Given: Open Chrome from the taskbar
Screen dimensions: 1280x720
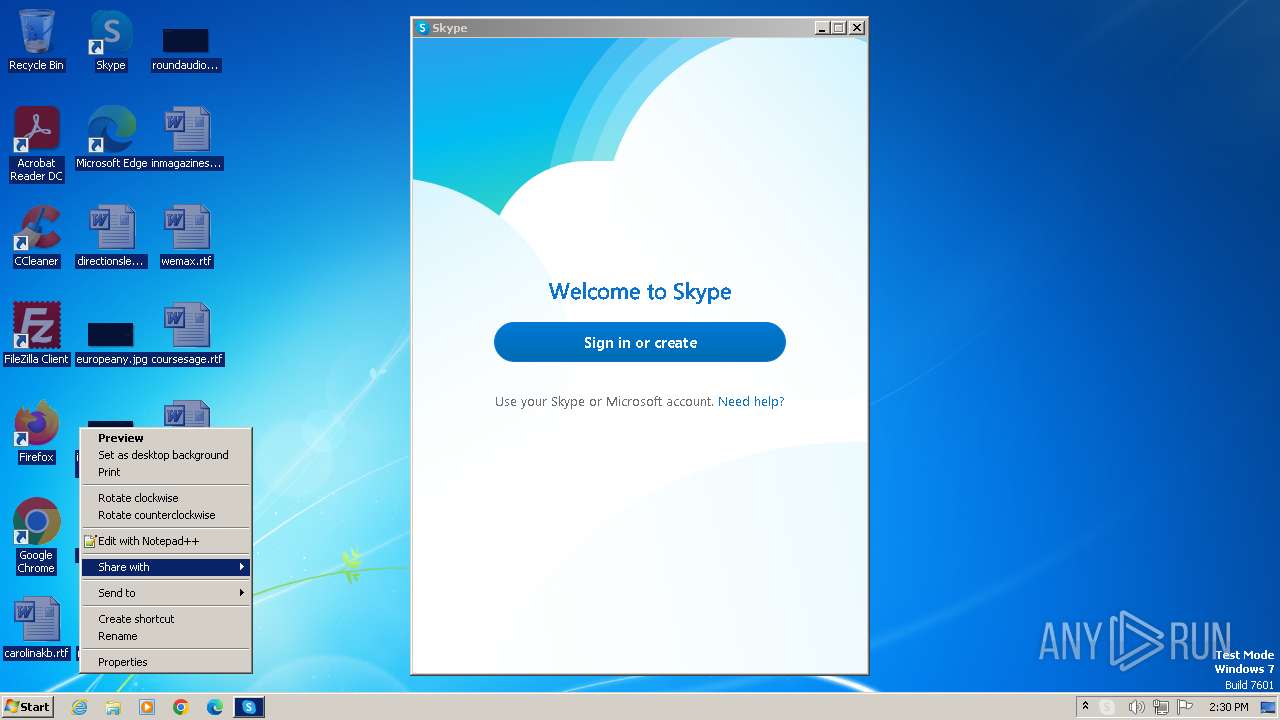Looking at the screenshot, I should click(x=181, y=707).
